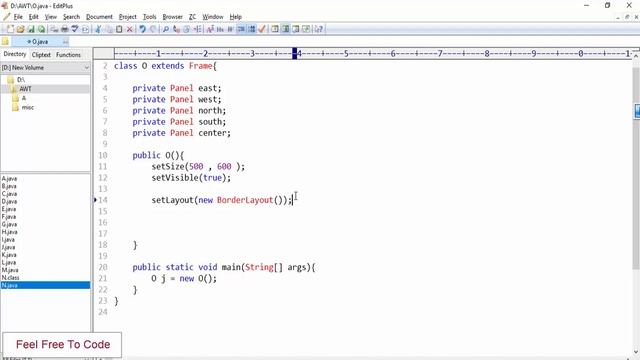Click the 'private Panel center;' line
This screenshot has height=360, width=640.
(x=182, y=133)
